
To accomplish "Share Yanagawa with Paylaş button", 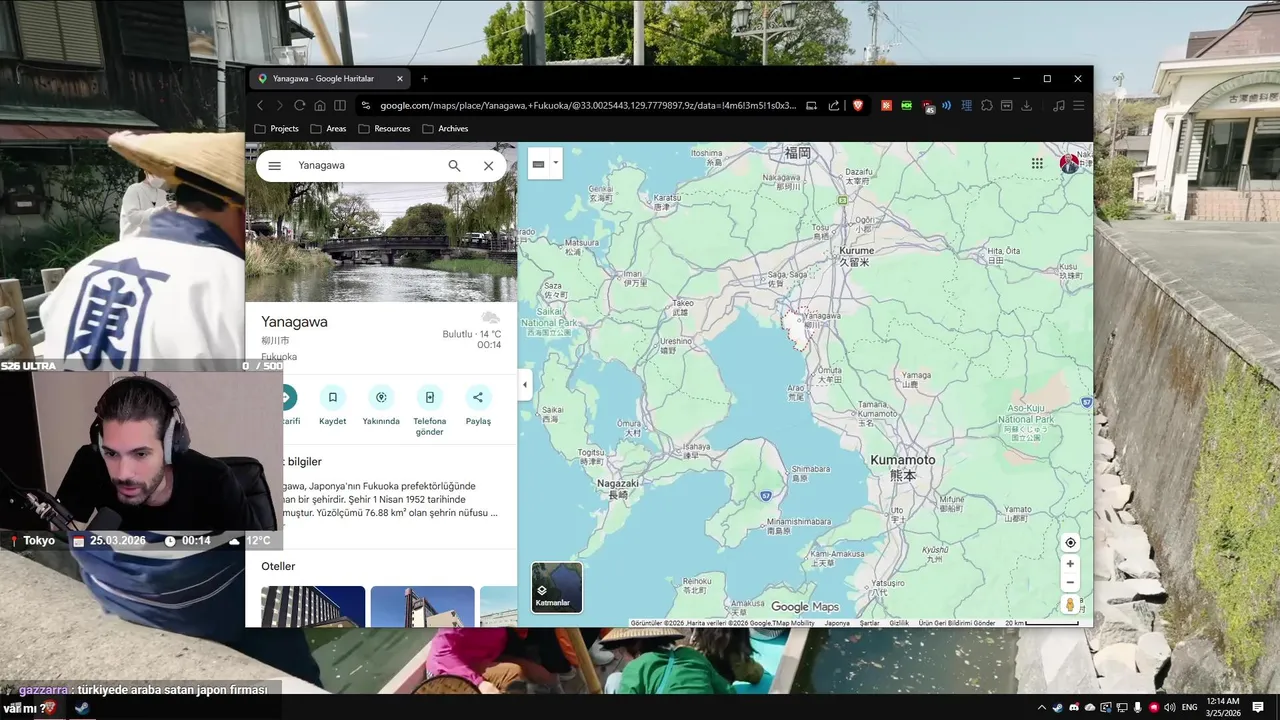I will tap(478, 405).
